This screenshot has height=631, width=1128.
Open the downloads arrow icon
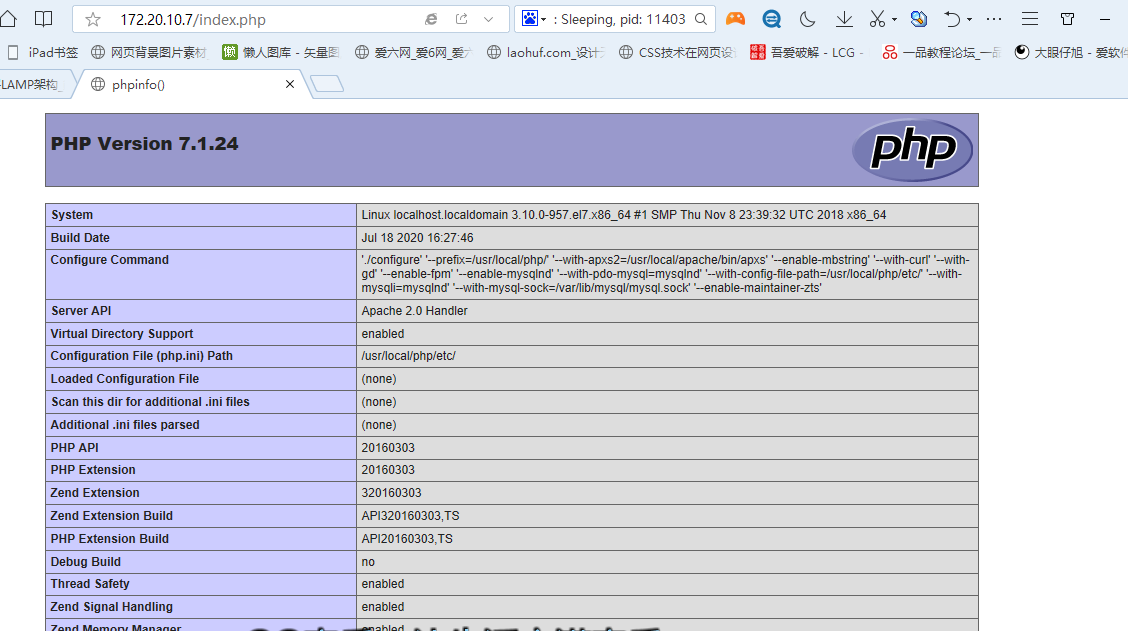[844, 19]
